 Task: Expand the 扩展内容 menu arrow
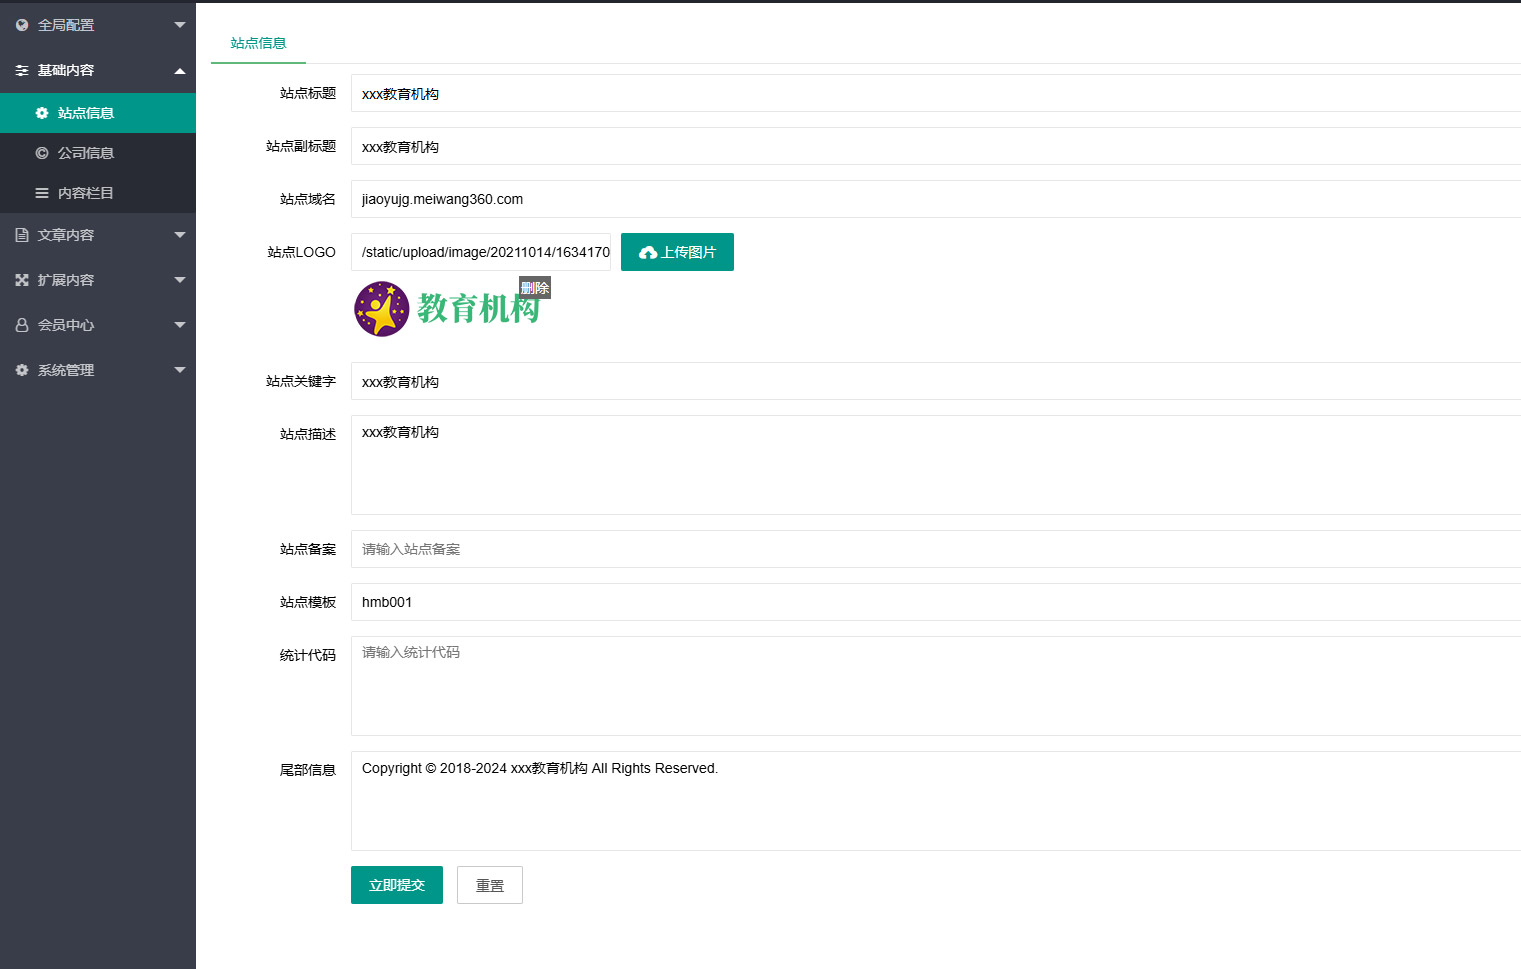click(x=180, y=280)
